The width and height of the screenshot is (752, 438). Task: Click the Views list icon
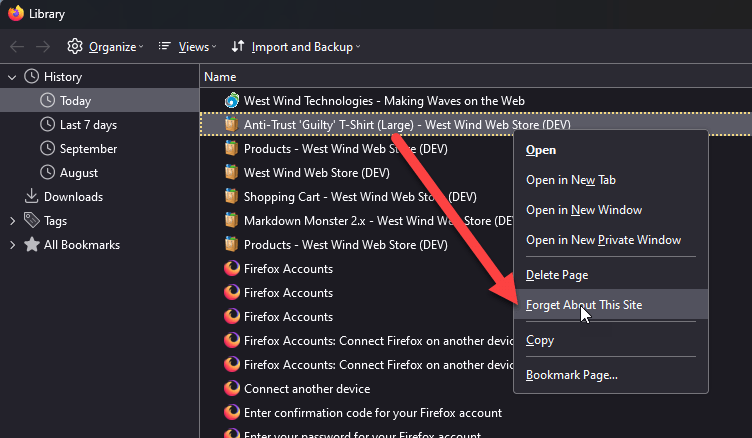[x=164, y=46]
